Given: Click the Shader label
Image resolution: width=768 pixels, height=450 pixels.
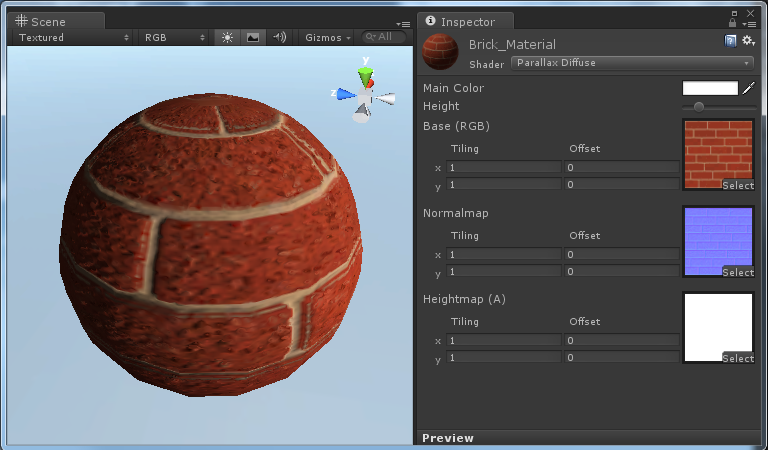Looking at the screenshot, I should click(486, 65).
